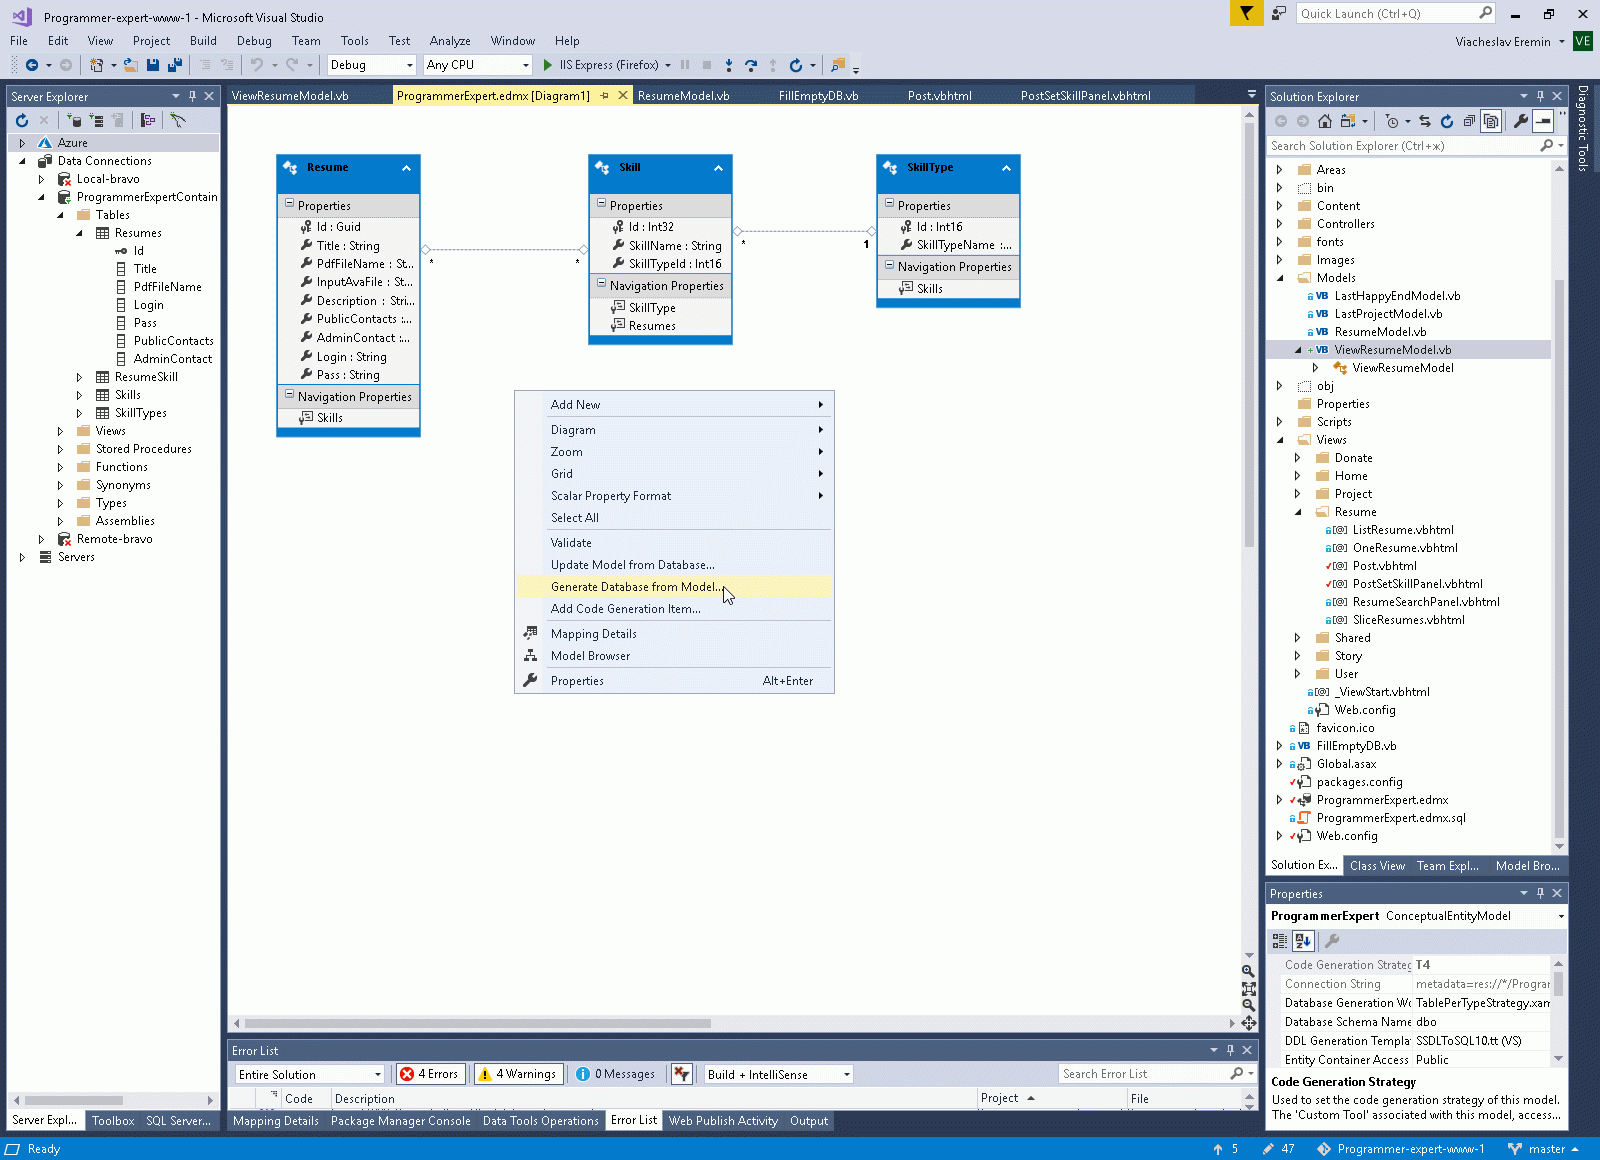This screenshot has height=1160, width=1600.
Task: Click the Home icon in Solution Explorer
Action: point(1325,121)
